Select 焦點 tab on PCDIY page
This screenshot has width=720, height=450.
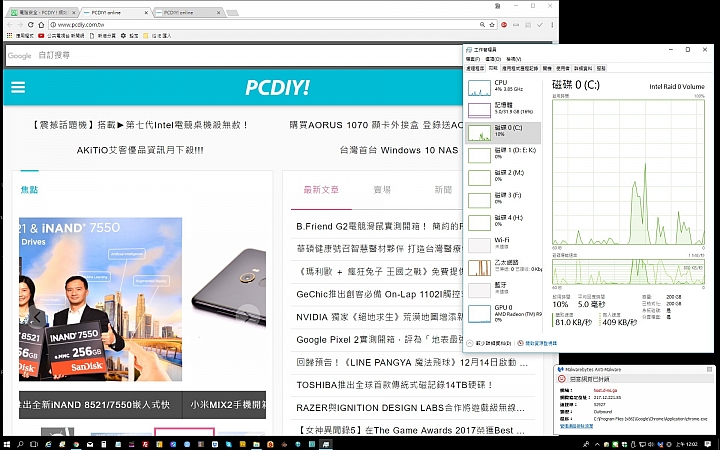[29, 190]
